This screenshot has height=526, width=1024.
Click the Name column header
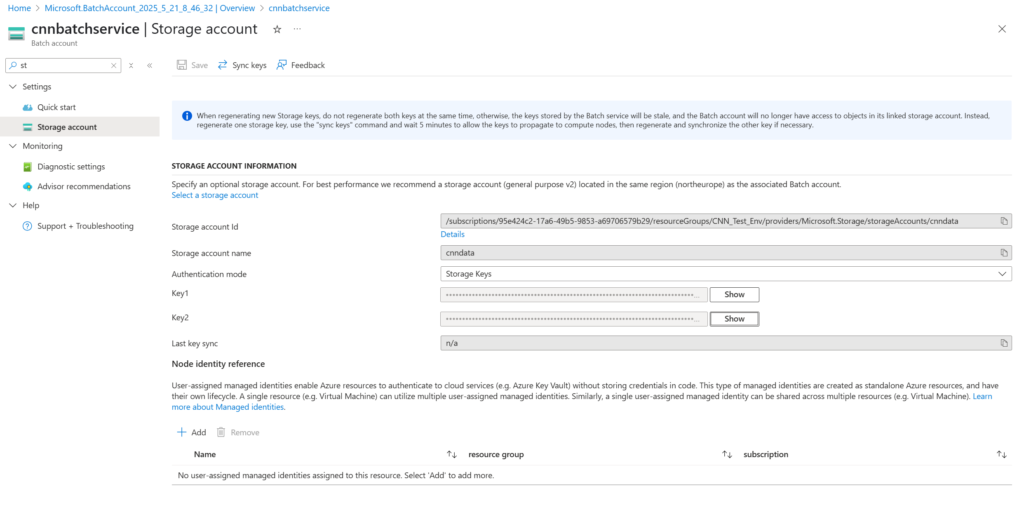pos(204,454)
